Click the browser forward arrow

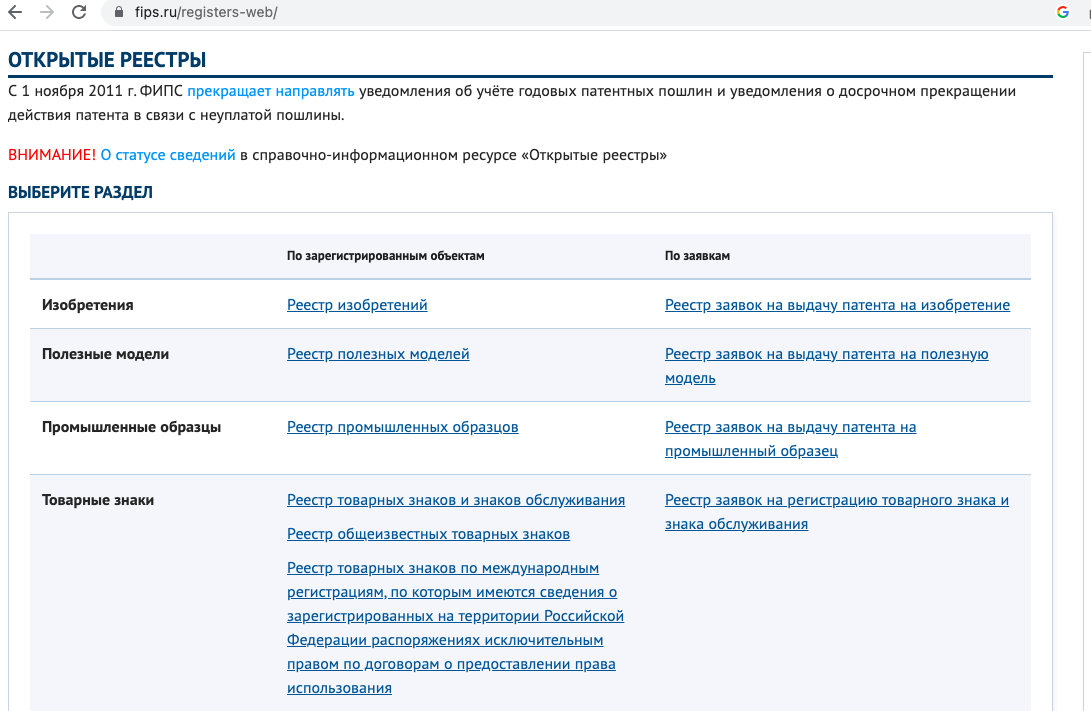pyautogui.click(x=46, y=14)
